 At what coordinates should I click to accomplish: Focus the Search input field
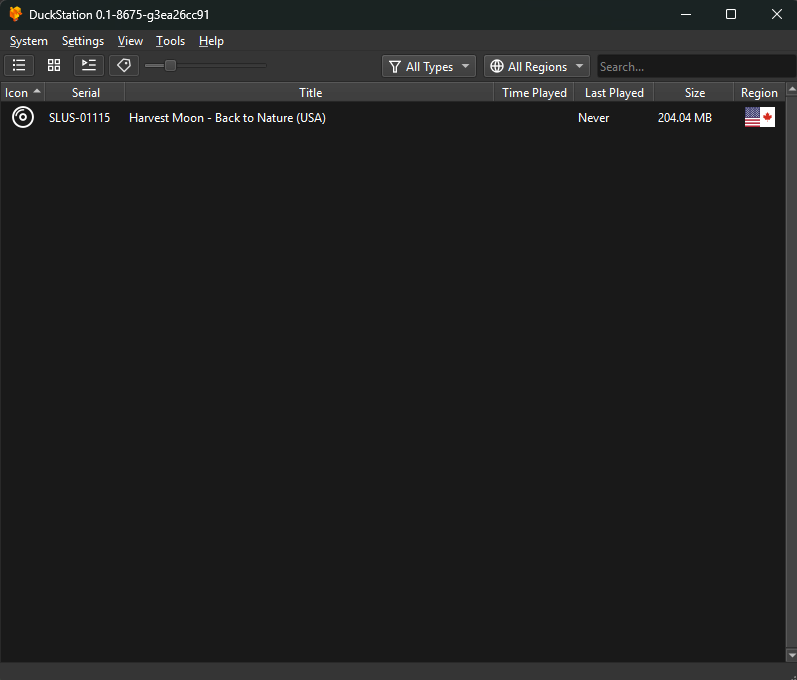click(x=696, y=67)
